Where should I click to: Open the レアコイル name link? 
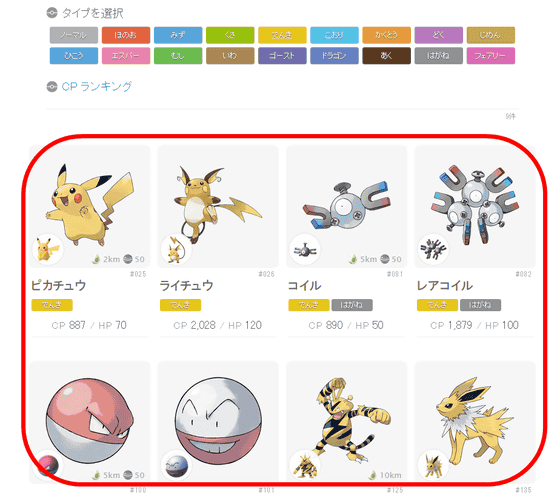pos(445,286)
